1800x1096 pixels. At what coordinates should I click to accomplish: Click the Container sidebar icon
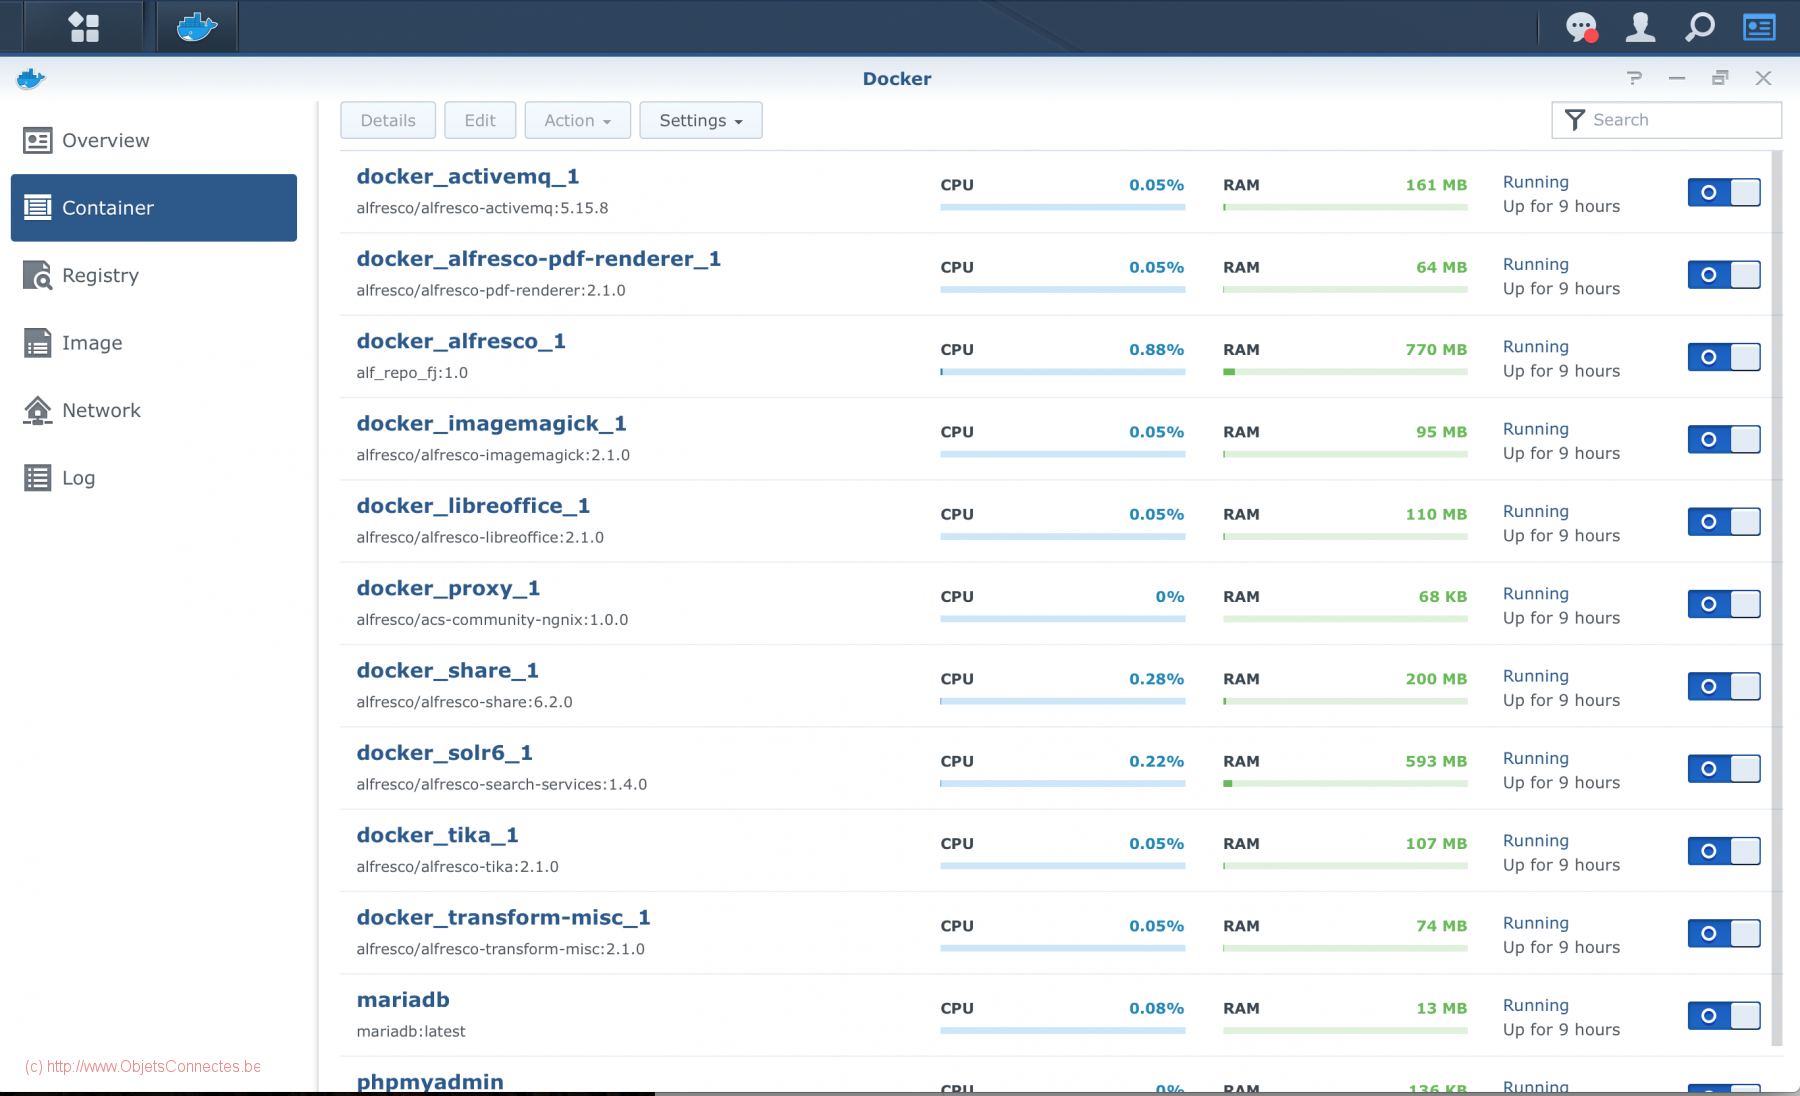pyautogui.click(x=38, y=208)
